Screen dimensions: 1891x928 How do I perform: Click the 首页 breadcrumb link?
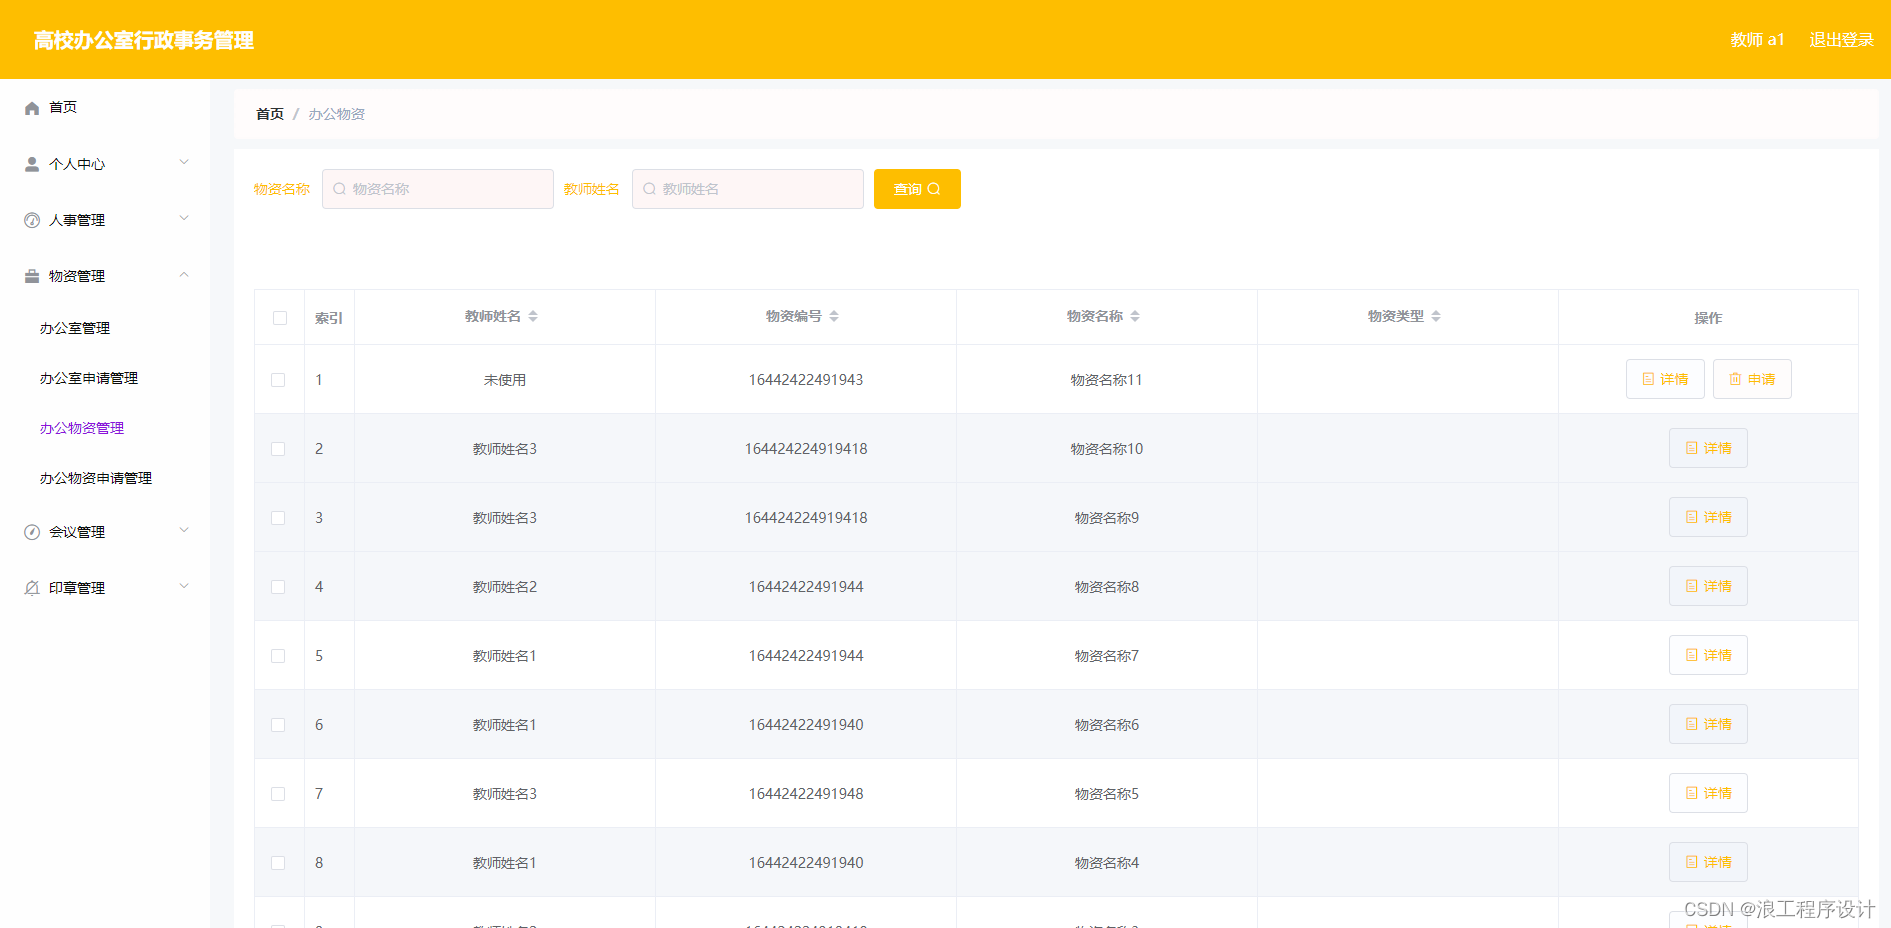pyautogui.click(x=270, y=114)
